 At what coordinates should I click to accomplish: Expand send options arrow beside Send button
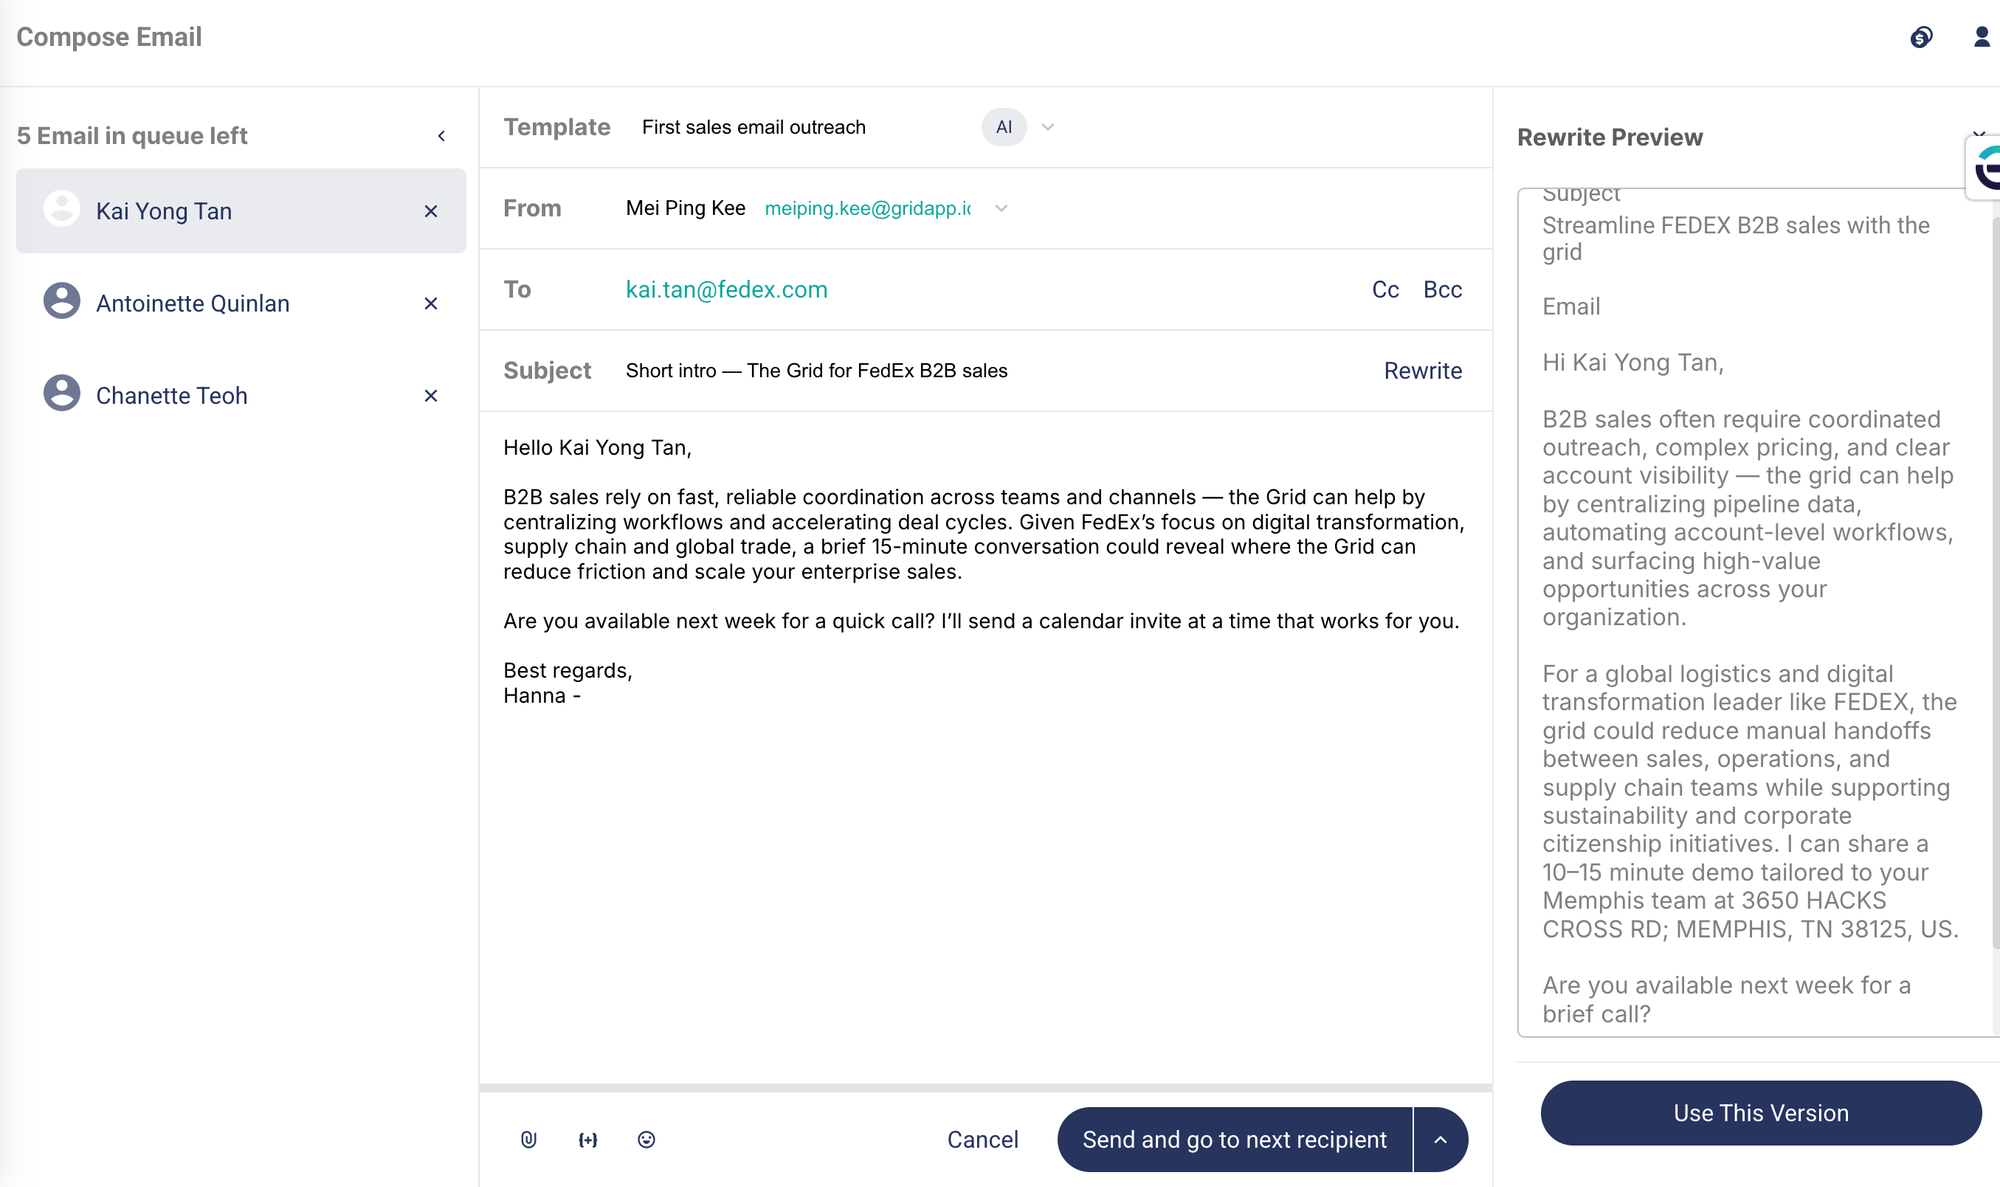click(1441, 1139)
